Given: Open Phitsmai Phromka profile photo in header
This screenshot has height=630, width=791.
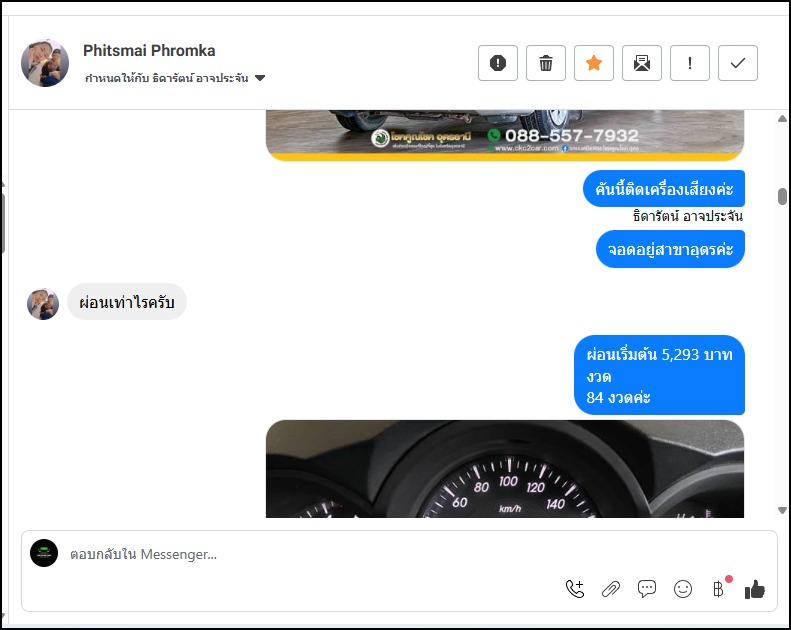Looking at the screenshot, I should pyautogui.click(x=45, y=63).
